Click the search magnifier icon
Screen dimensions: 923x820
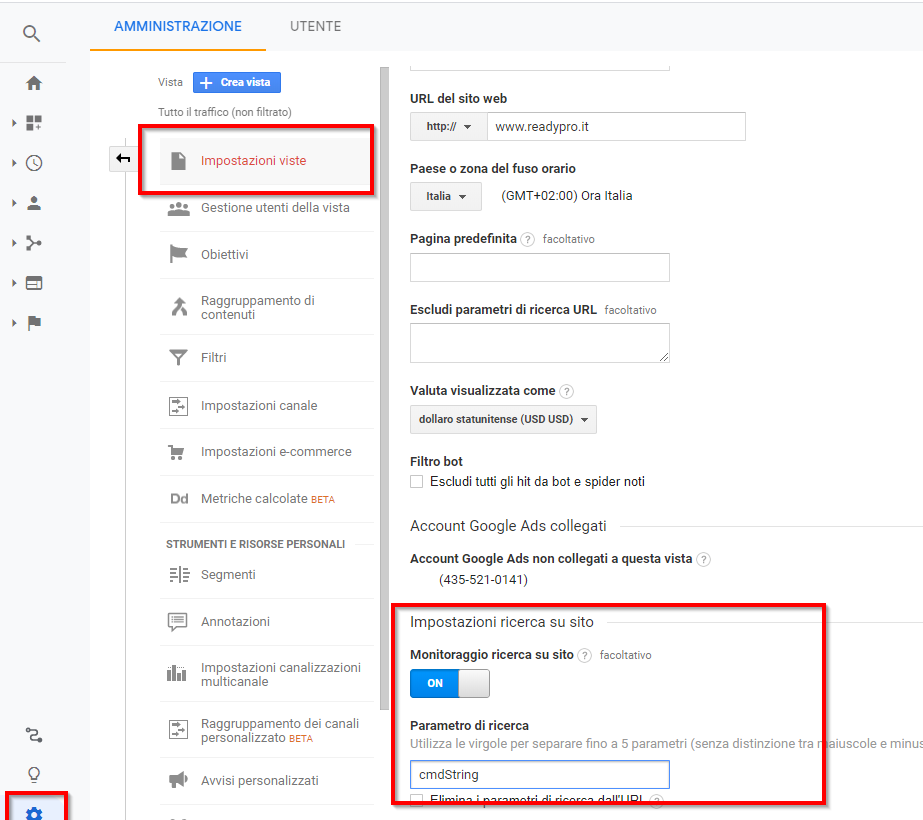click(x=32, y=34)
